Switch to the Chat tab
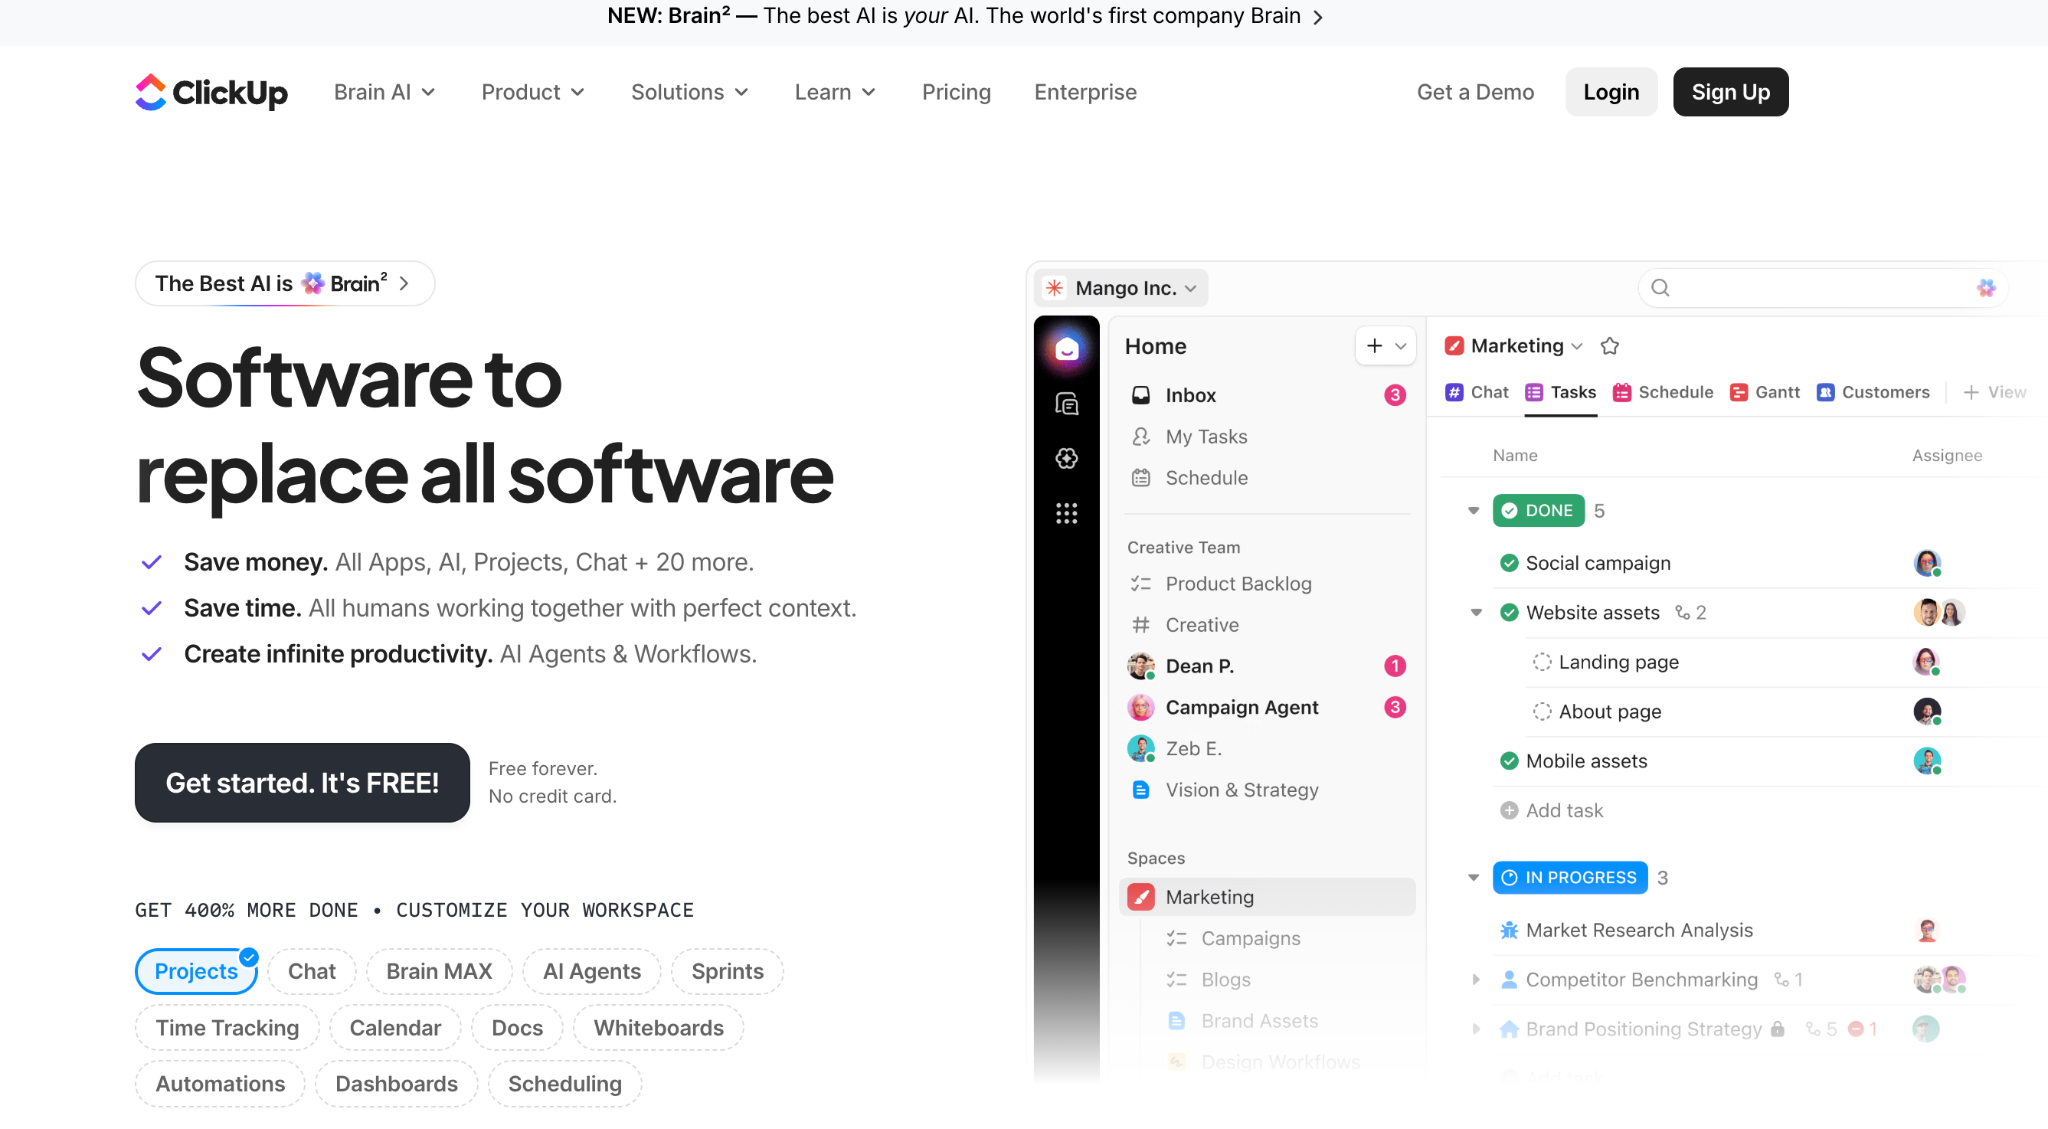The image size is (2048, 1129). [1477, 392]
